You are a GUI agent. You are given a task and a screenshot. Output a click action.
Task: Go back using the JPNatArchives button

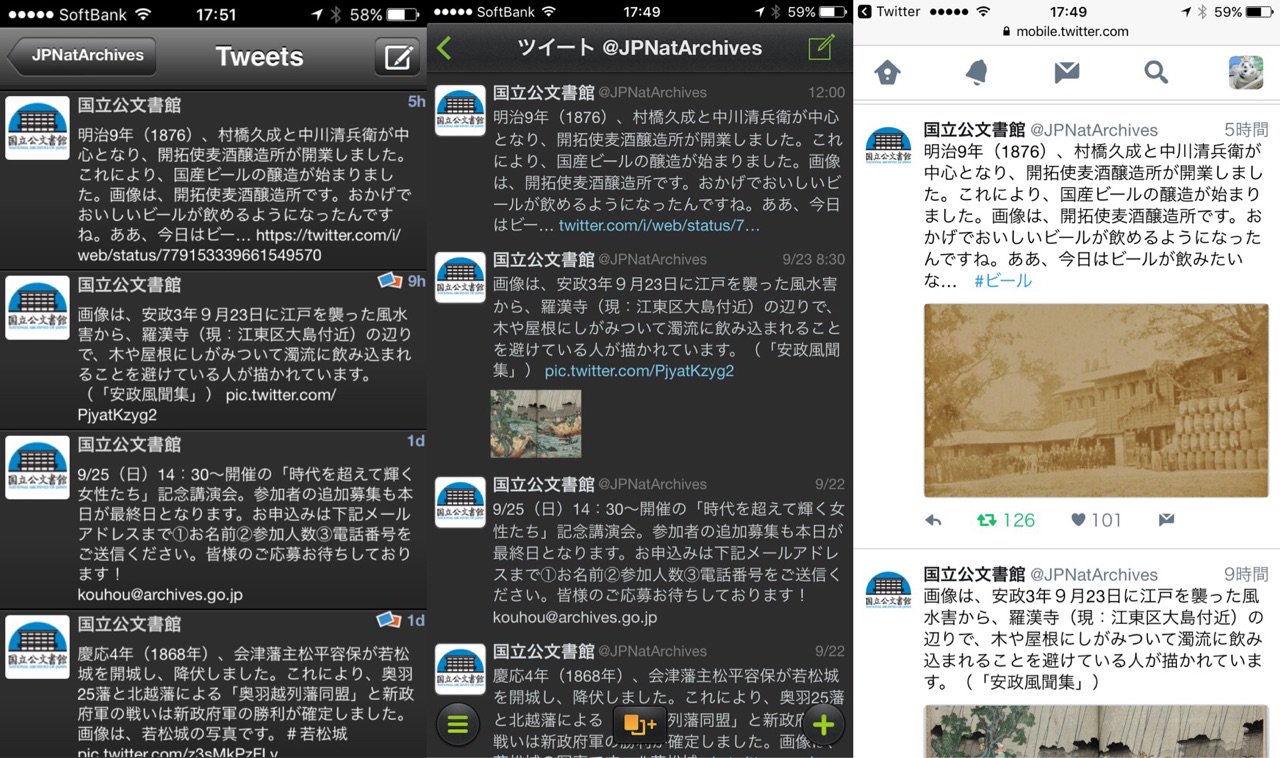coord(84,56)
